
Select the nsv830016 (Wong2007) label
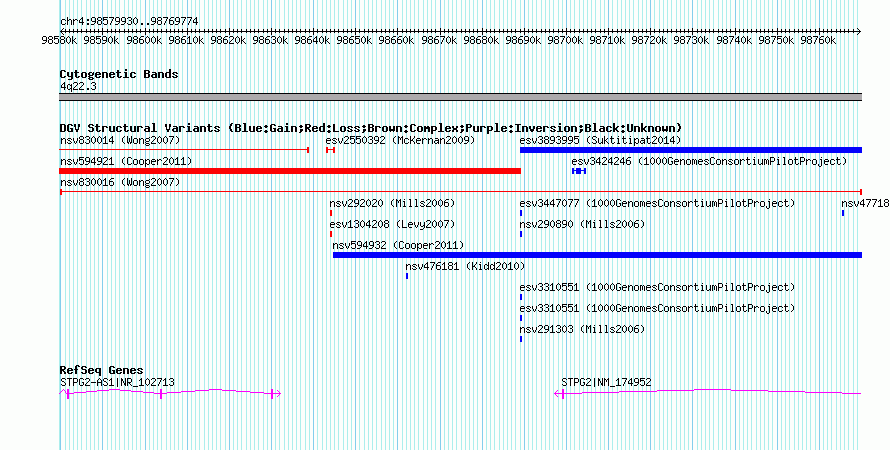(120, 183)
